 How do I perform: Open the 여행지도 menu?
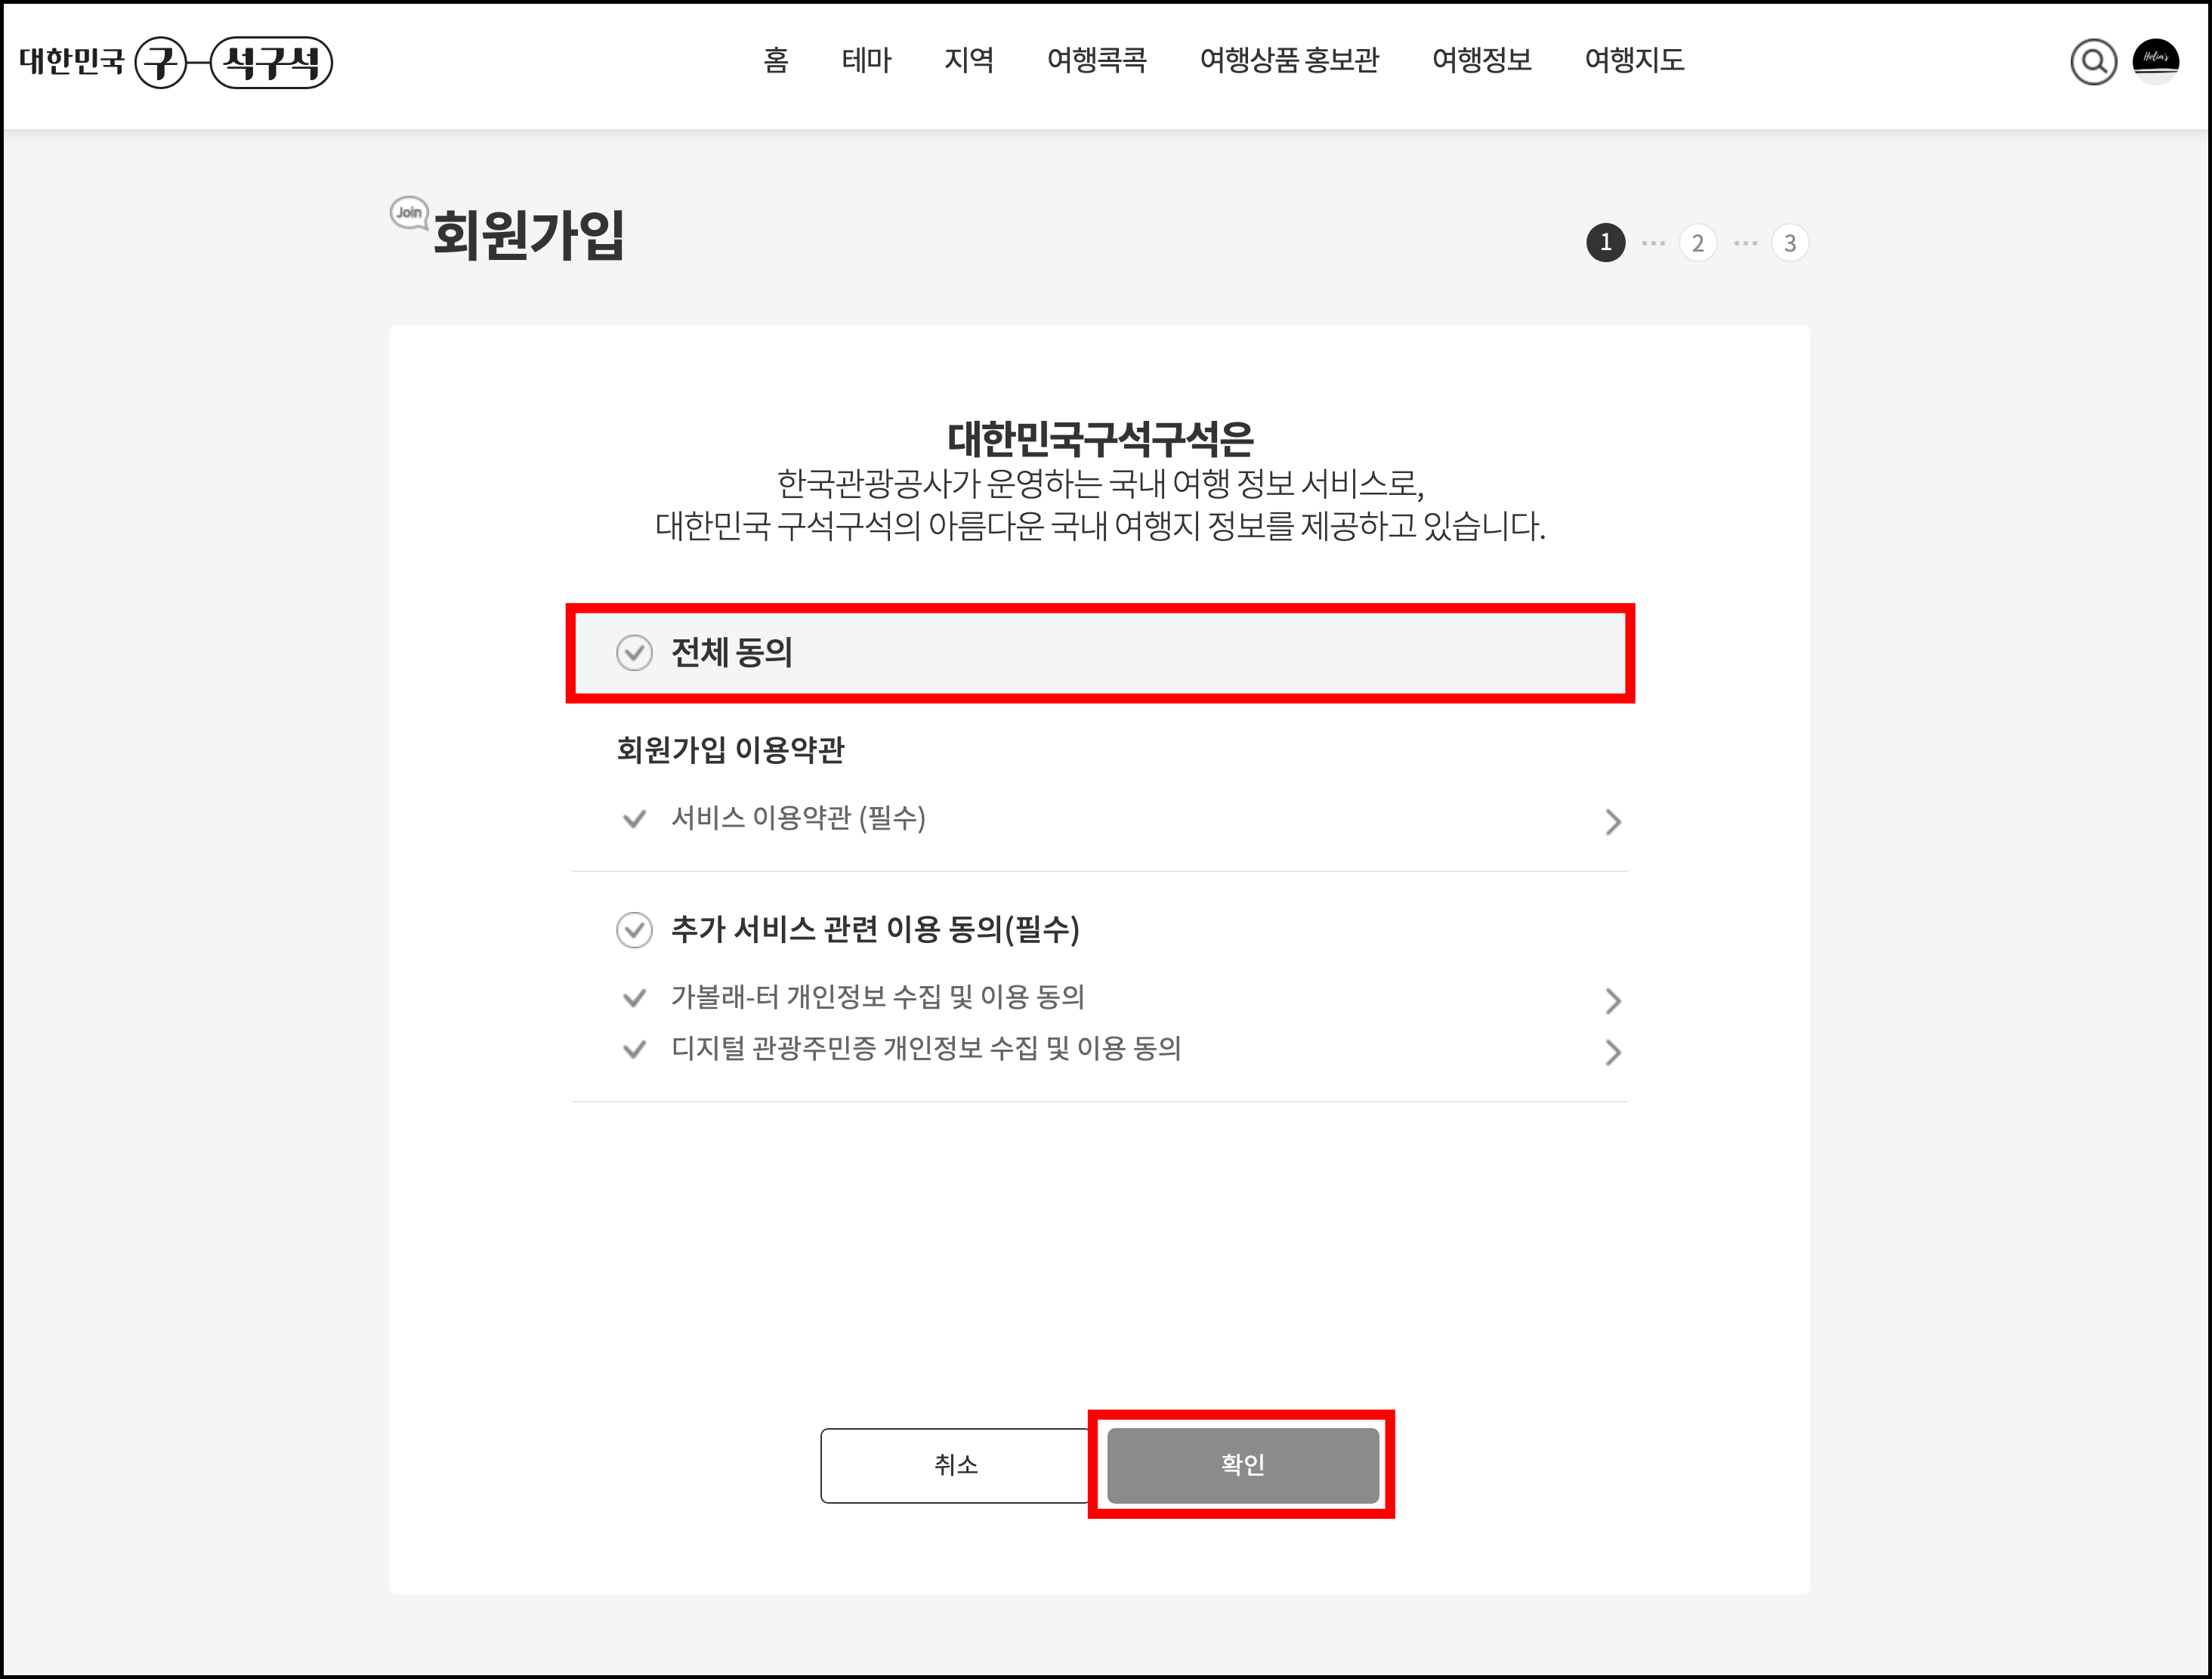coord(1634,60)
